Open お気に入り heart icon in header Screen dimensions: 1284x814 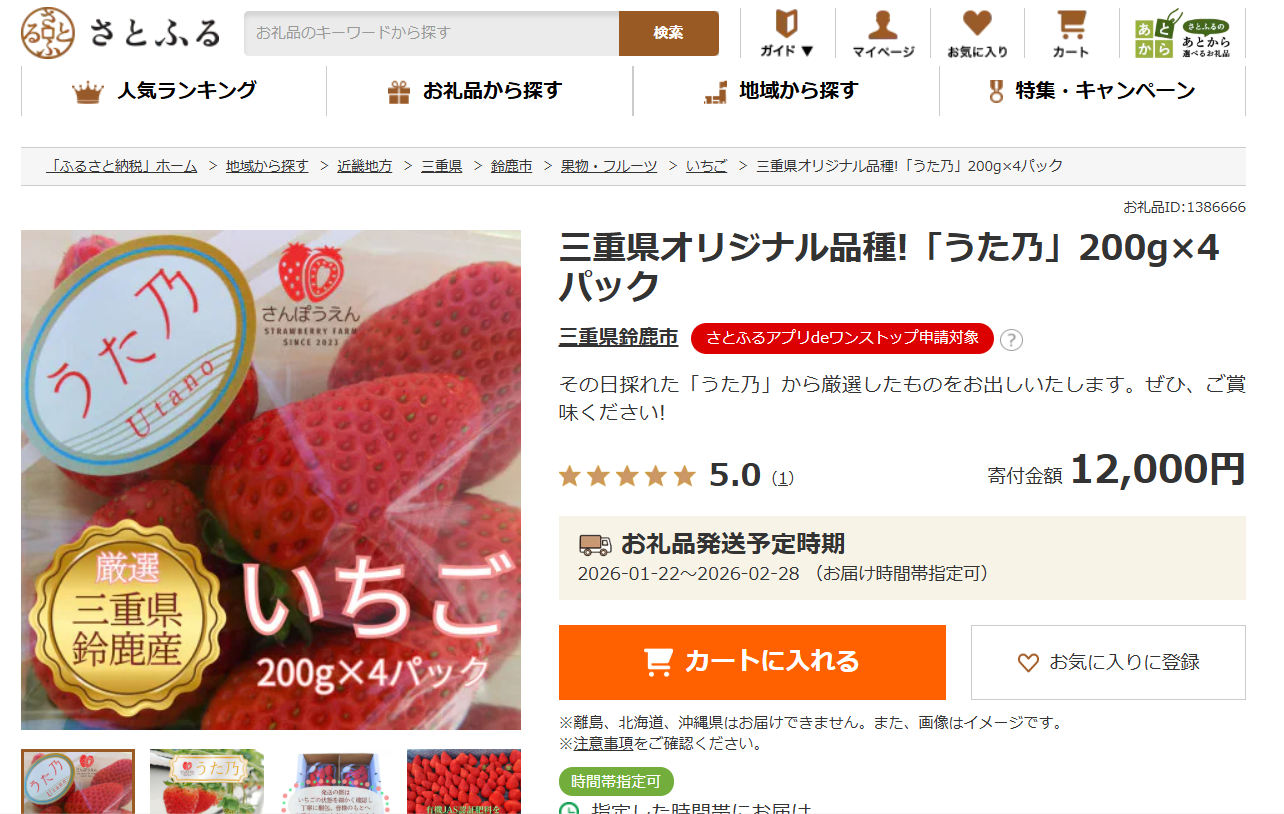pos(977,24)
